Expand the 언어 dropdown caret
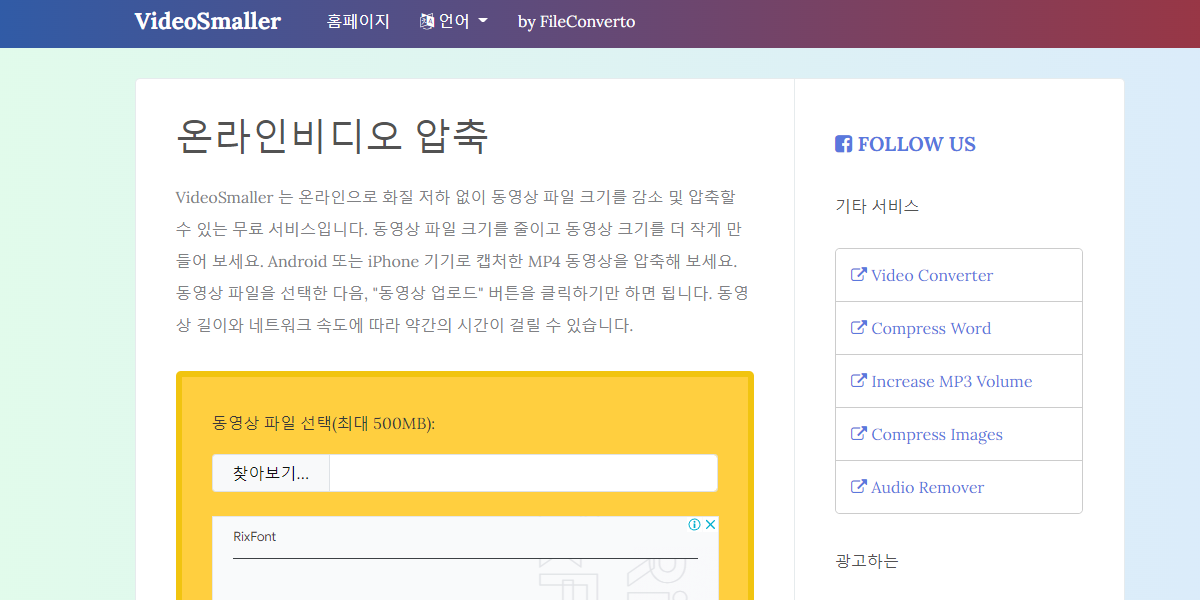 (x=483, y=21)
